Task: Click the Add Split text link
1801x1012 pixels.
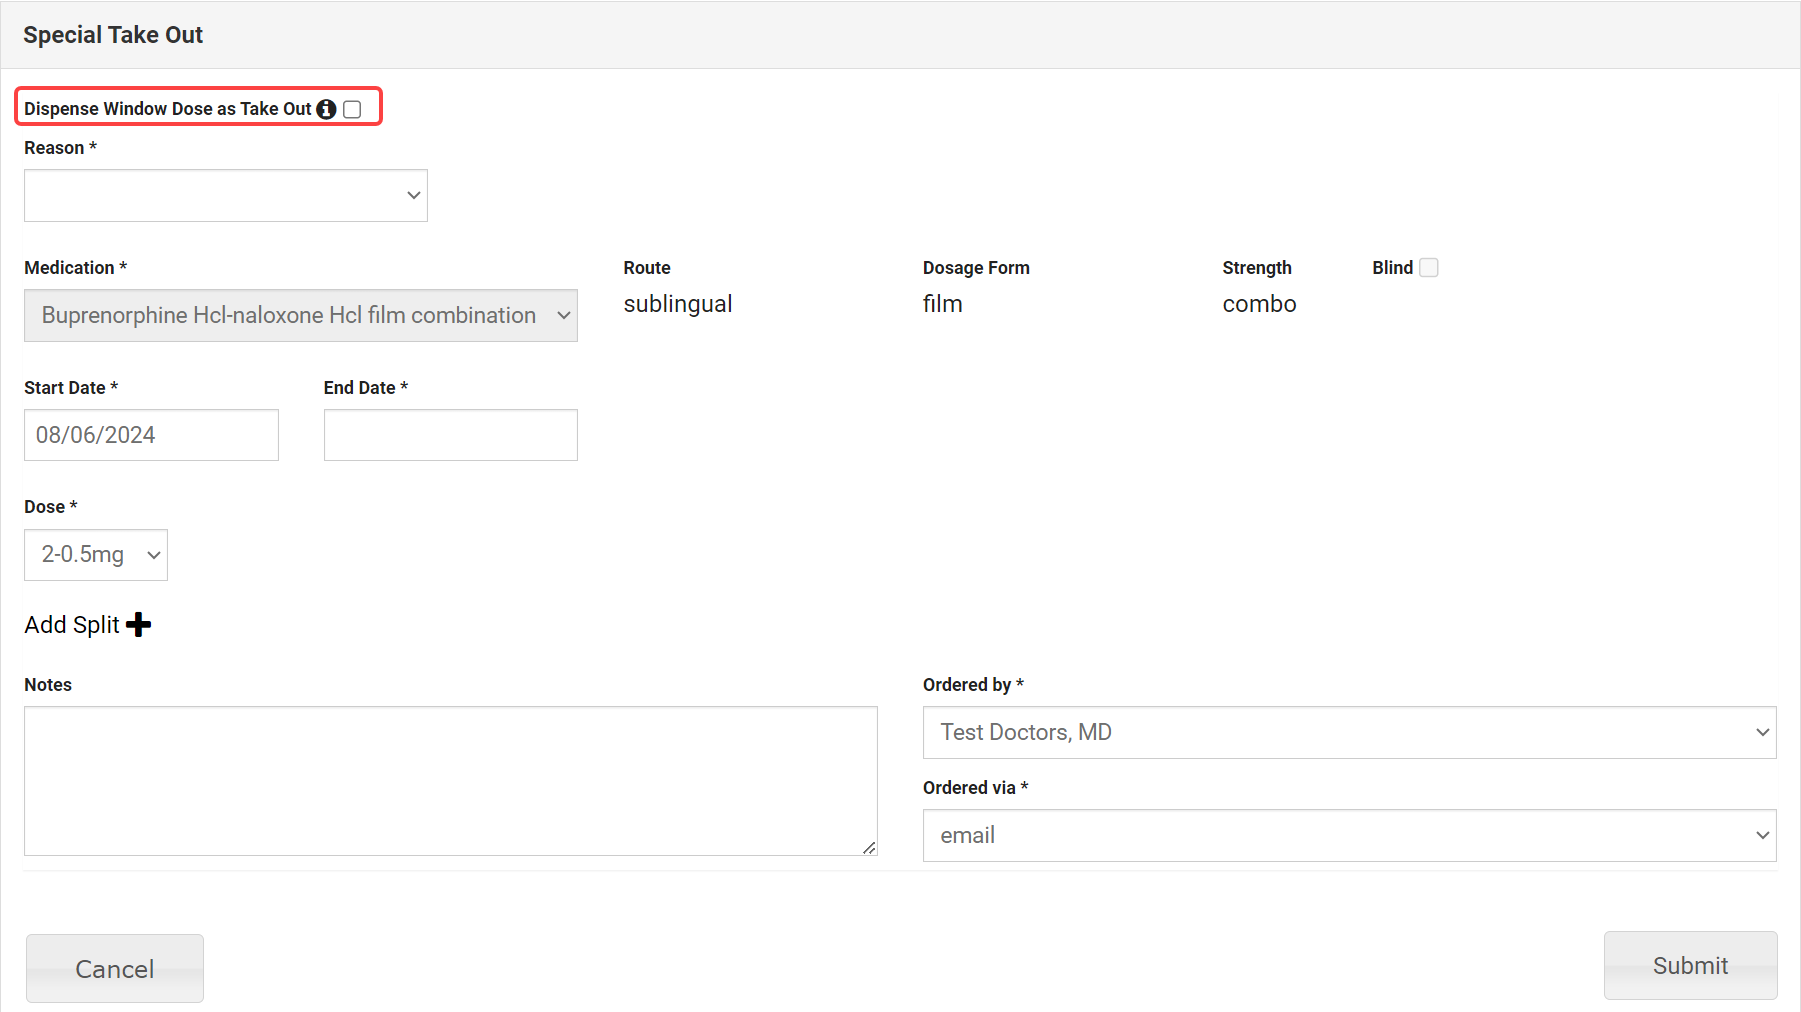Action: [x=72, y=625]
